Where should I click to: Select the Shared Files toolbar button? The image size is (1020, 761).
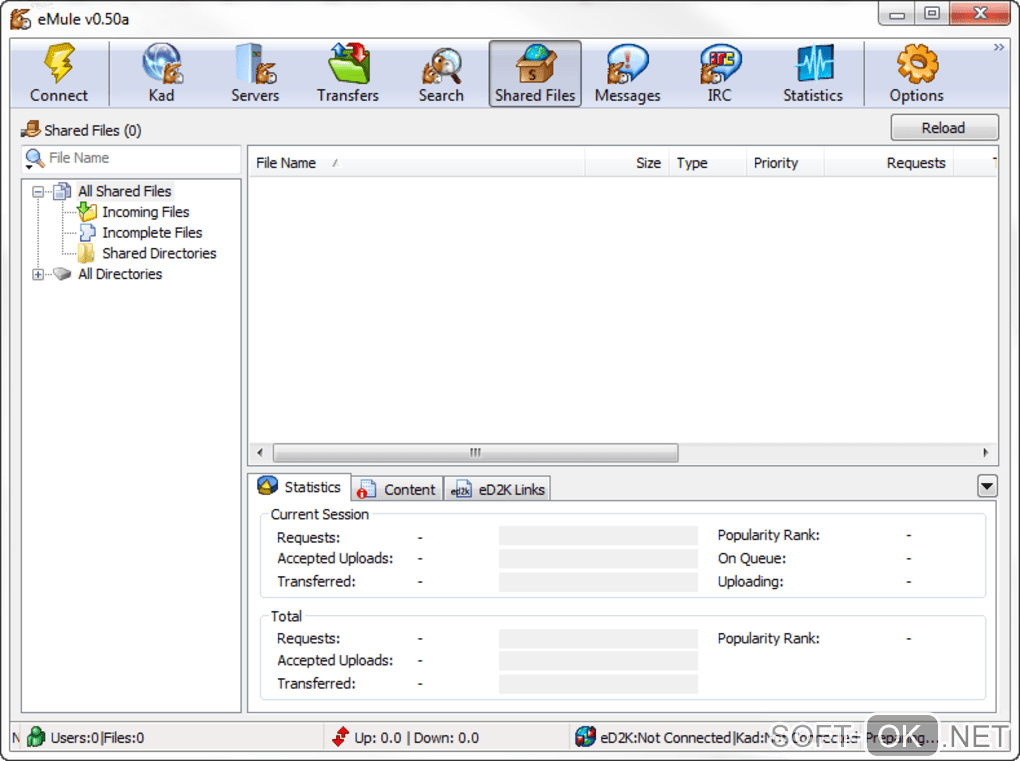tap(535, 73)
